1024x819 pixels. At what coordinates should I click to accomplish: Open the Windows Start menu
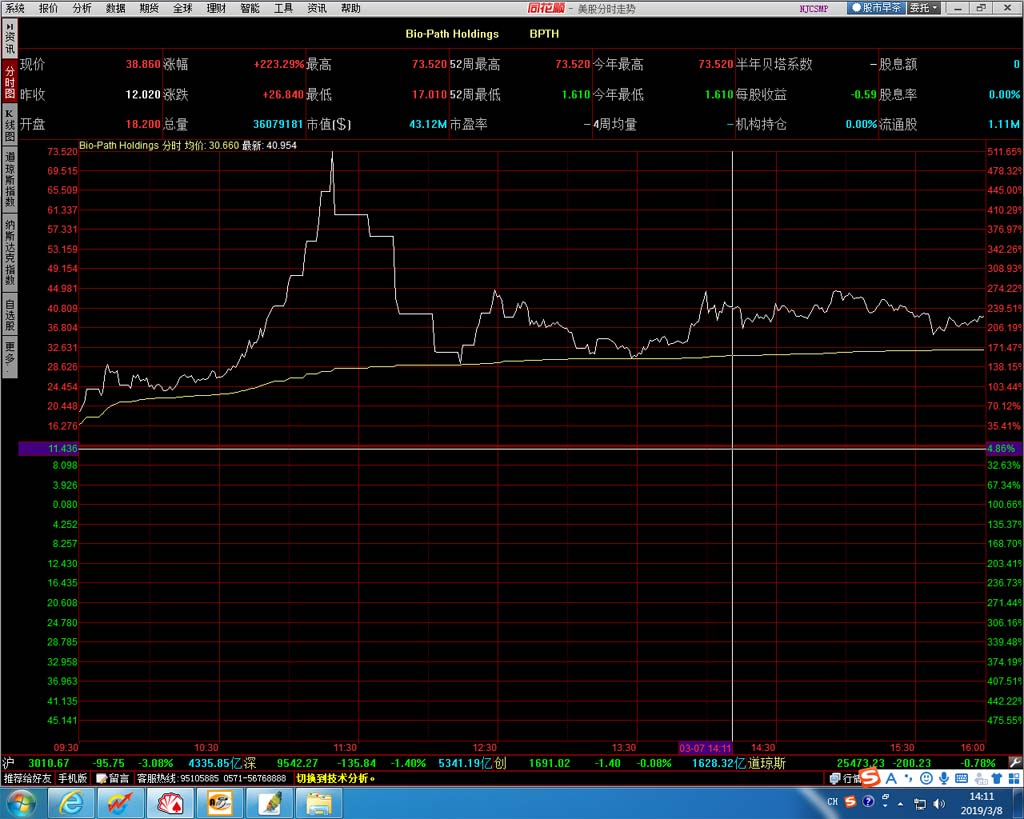pyautogui.click(x=22, y=803)
